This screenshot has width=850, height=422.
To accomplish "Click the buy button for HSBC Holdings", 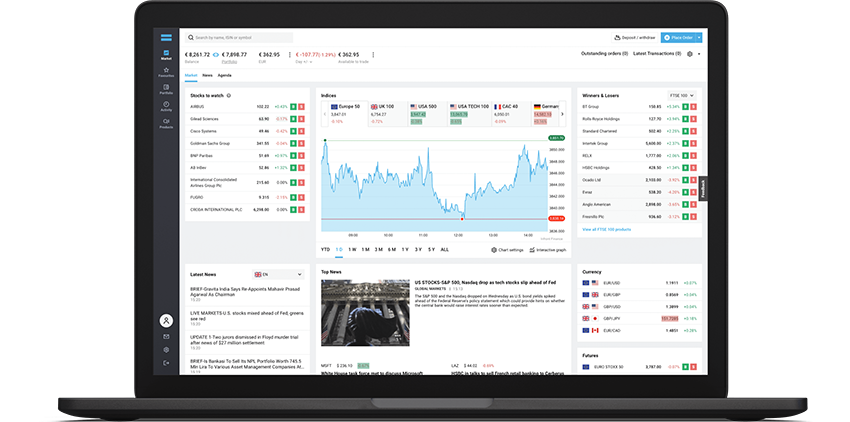I will [x=685, y=168].
